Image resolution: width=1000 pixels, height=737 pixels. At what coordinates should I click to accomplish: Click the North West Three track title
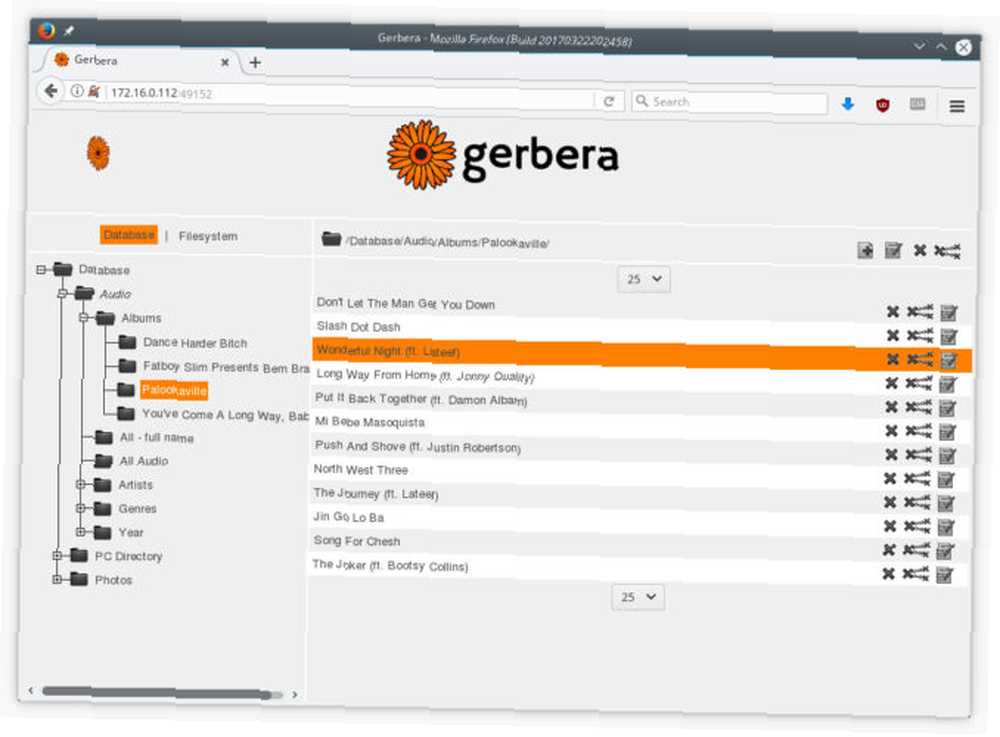[x=360, y=469]
